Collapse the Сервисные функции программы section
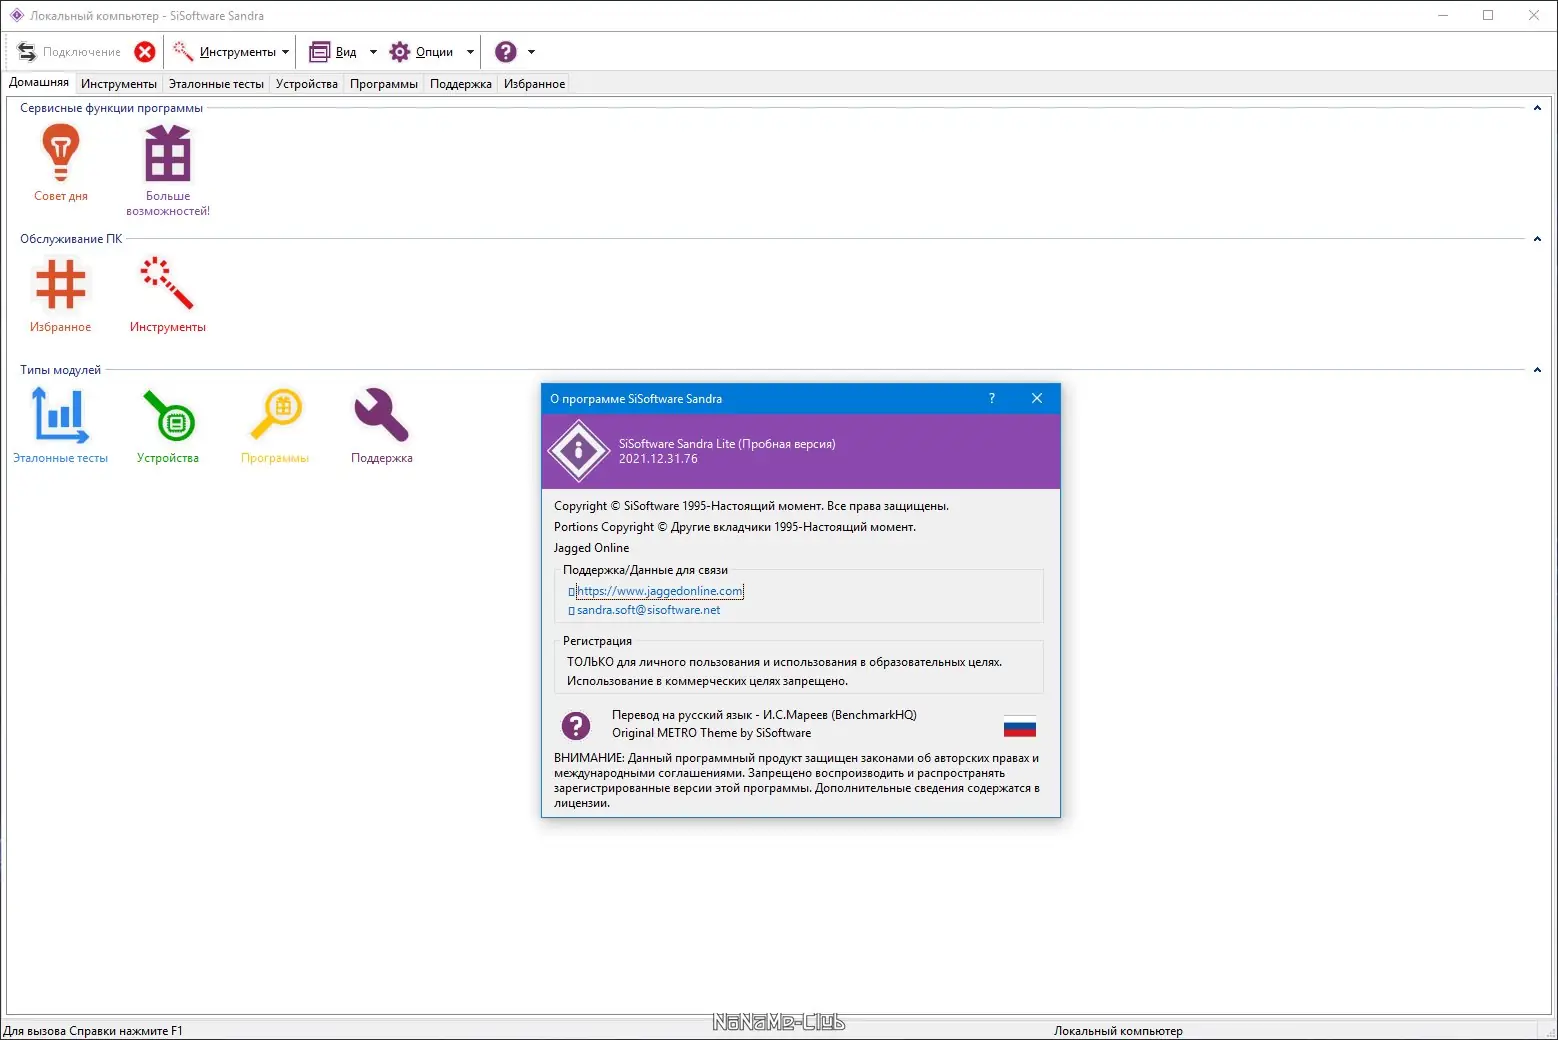Viewport: 1558px width, 1040px height. click(x=1537, y=108)
